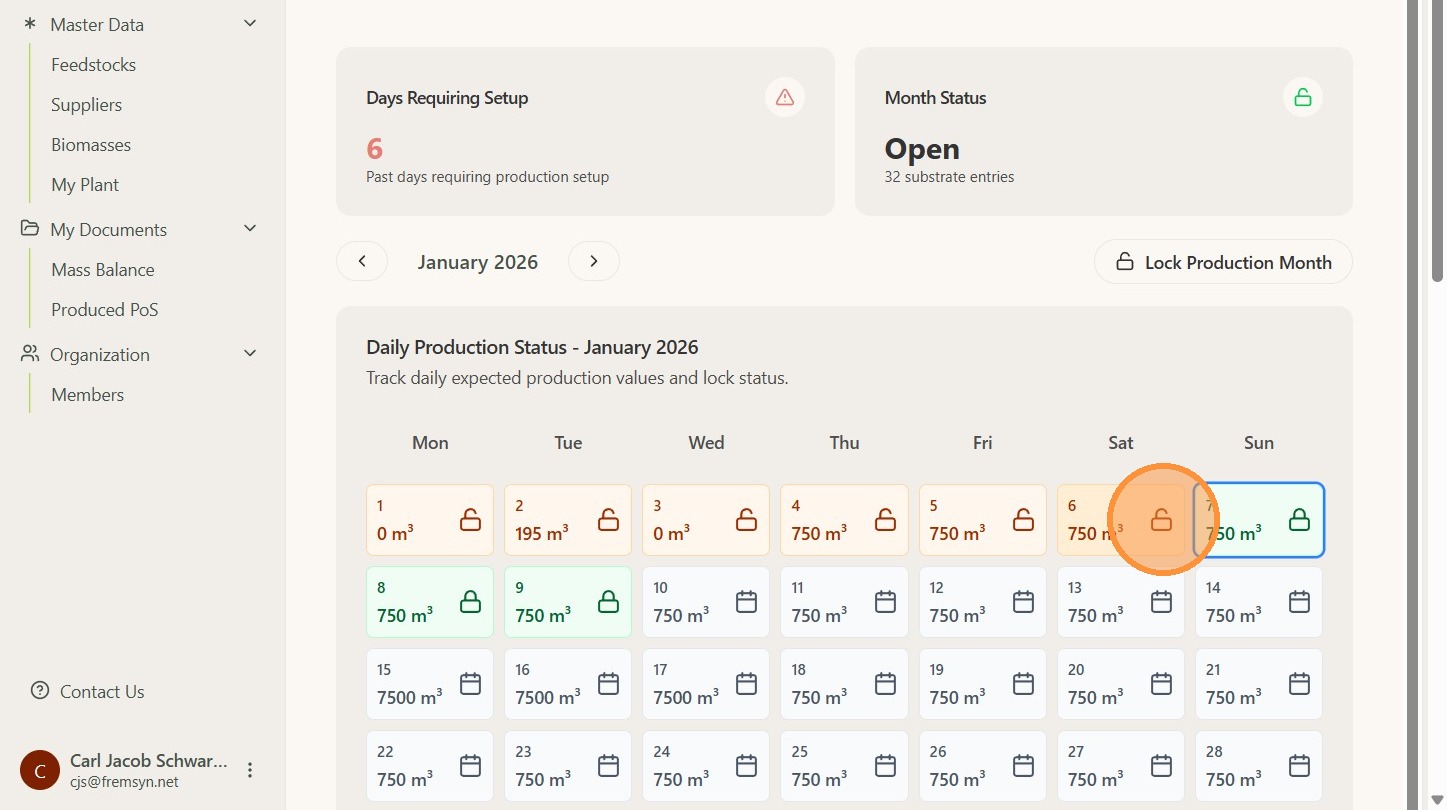Go to the next month
The image size is (1447, 810).
593,261
